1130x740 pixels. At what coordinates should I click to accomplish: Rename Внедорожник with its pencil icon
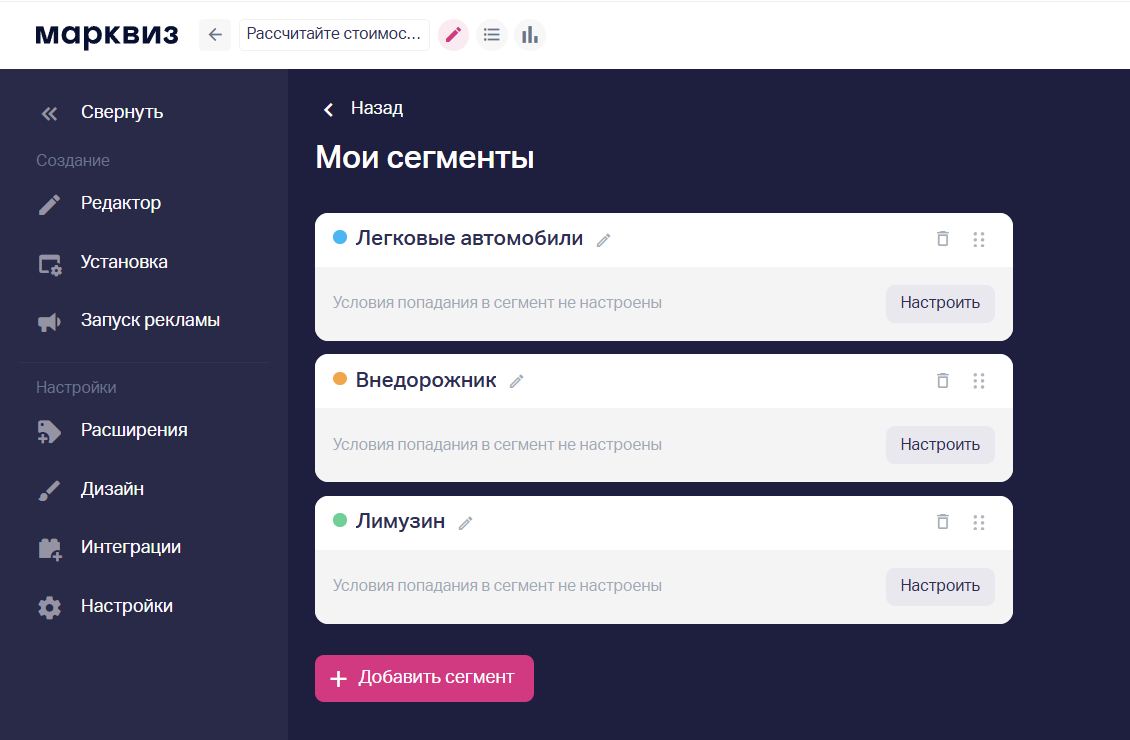[516, 382]
